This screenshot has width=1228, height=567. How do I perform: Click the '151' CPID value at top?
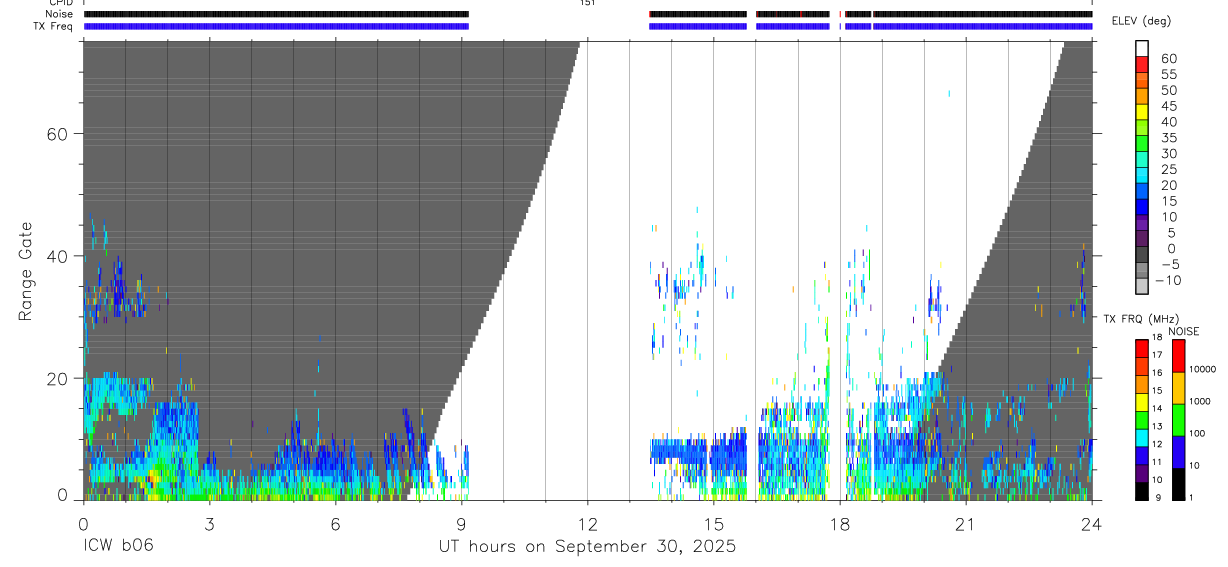pyautogui.click(x=587, y=3)
